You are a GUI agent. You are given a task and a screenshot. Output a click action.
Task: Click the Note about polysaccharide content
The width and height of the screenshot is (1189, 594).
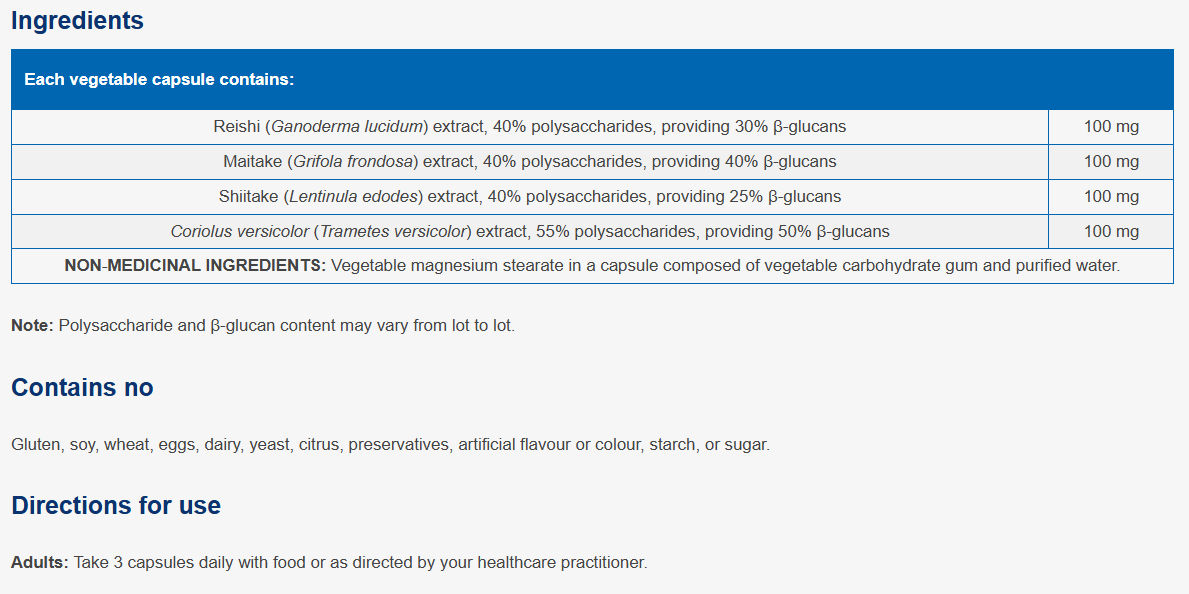pyautogui.click(x=263, y=327)
